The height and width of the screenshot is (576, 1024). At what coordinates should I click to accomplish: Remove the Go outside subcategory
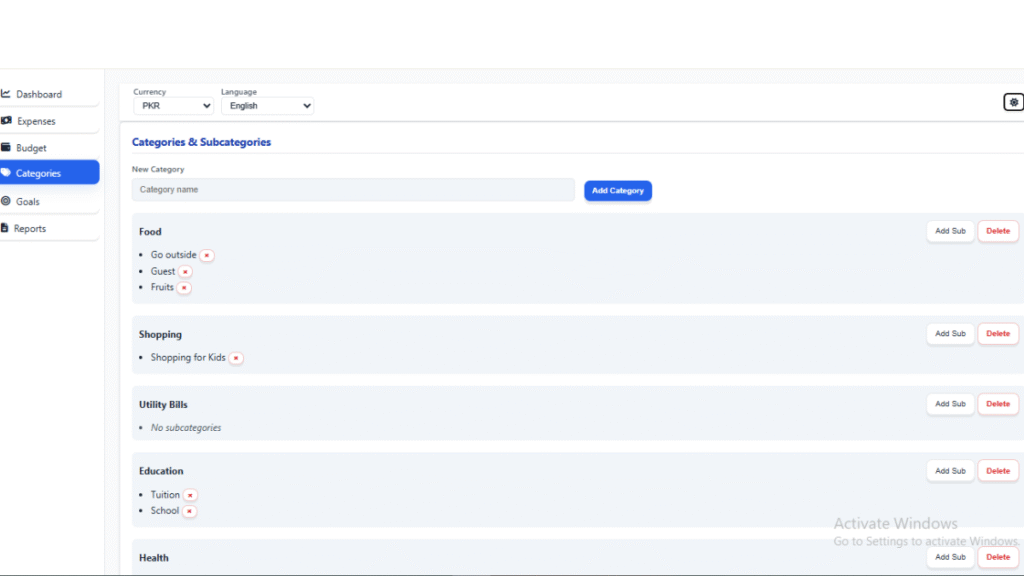pyautogui.click(x=206, y=255)
